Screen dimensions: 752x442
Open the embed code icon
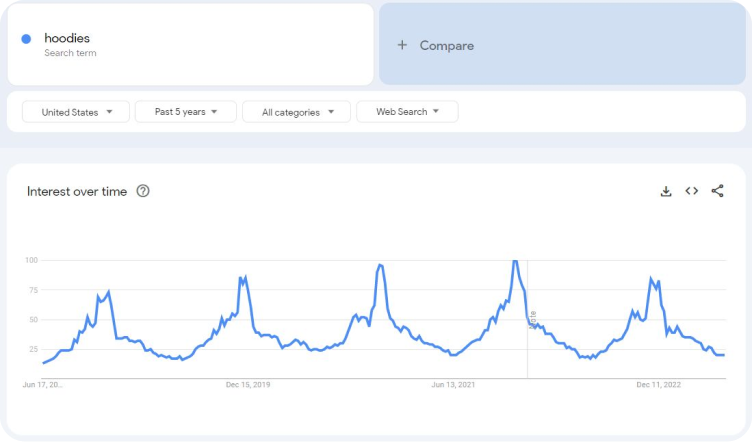pos(692,191)
